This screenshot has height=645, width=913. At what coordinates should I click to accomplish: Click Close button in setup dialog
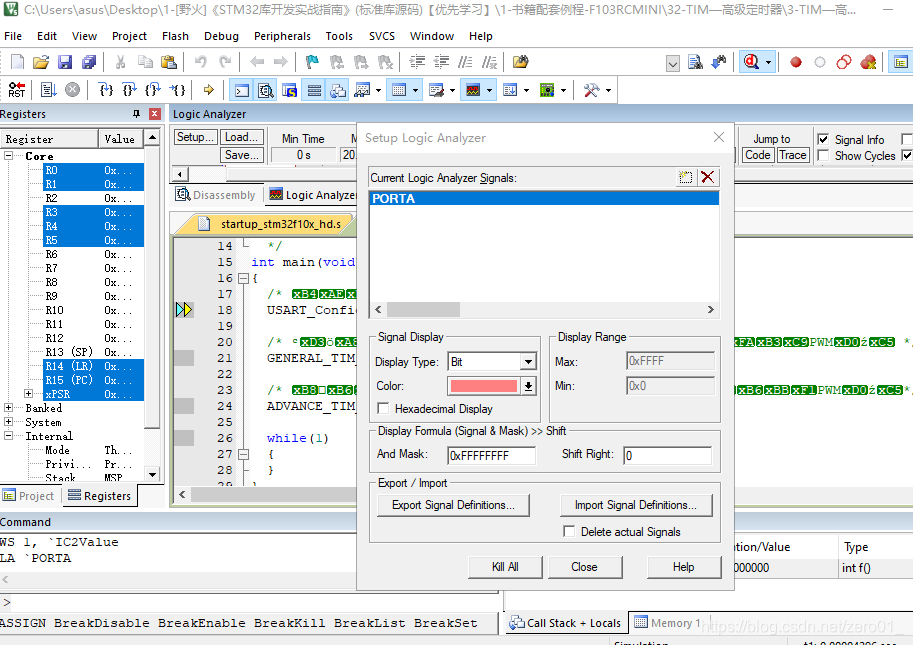point(584,567)
